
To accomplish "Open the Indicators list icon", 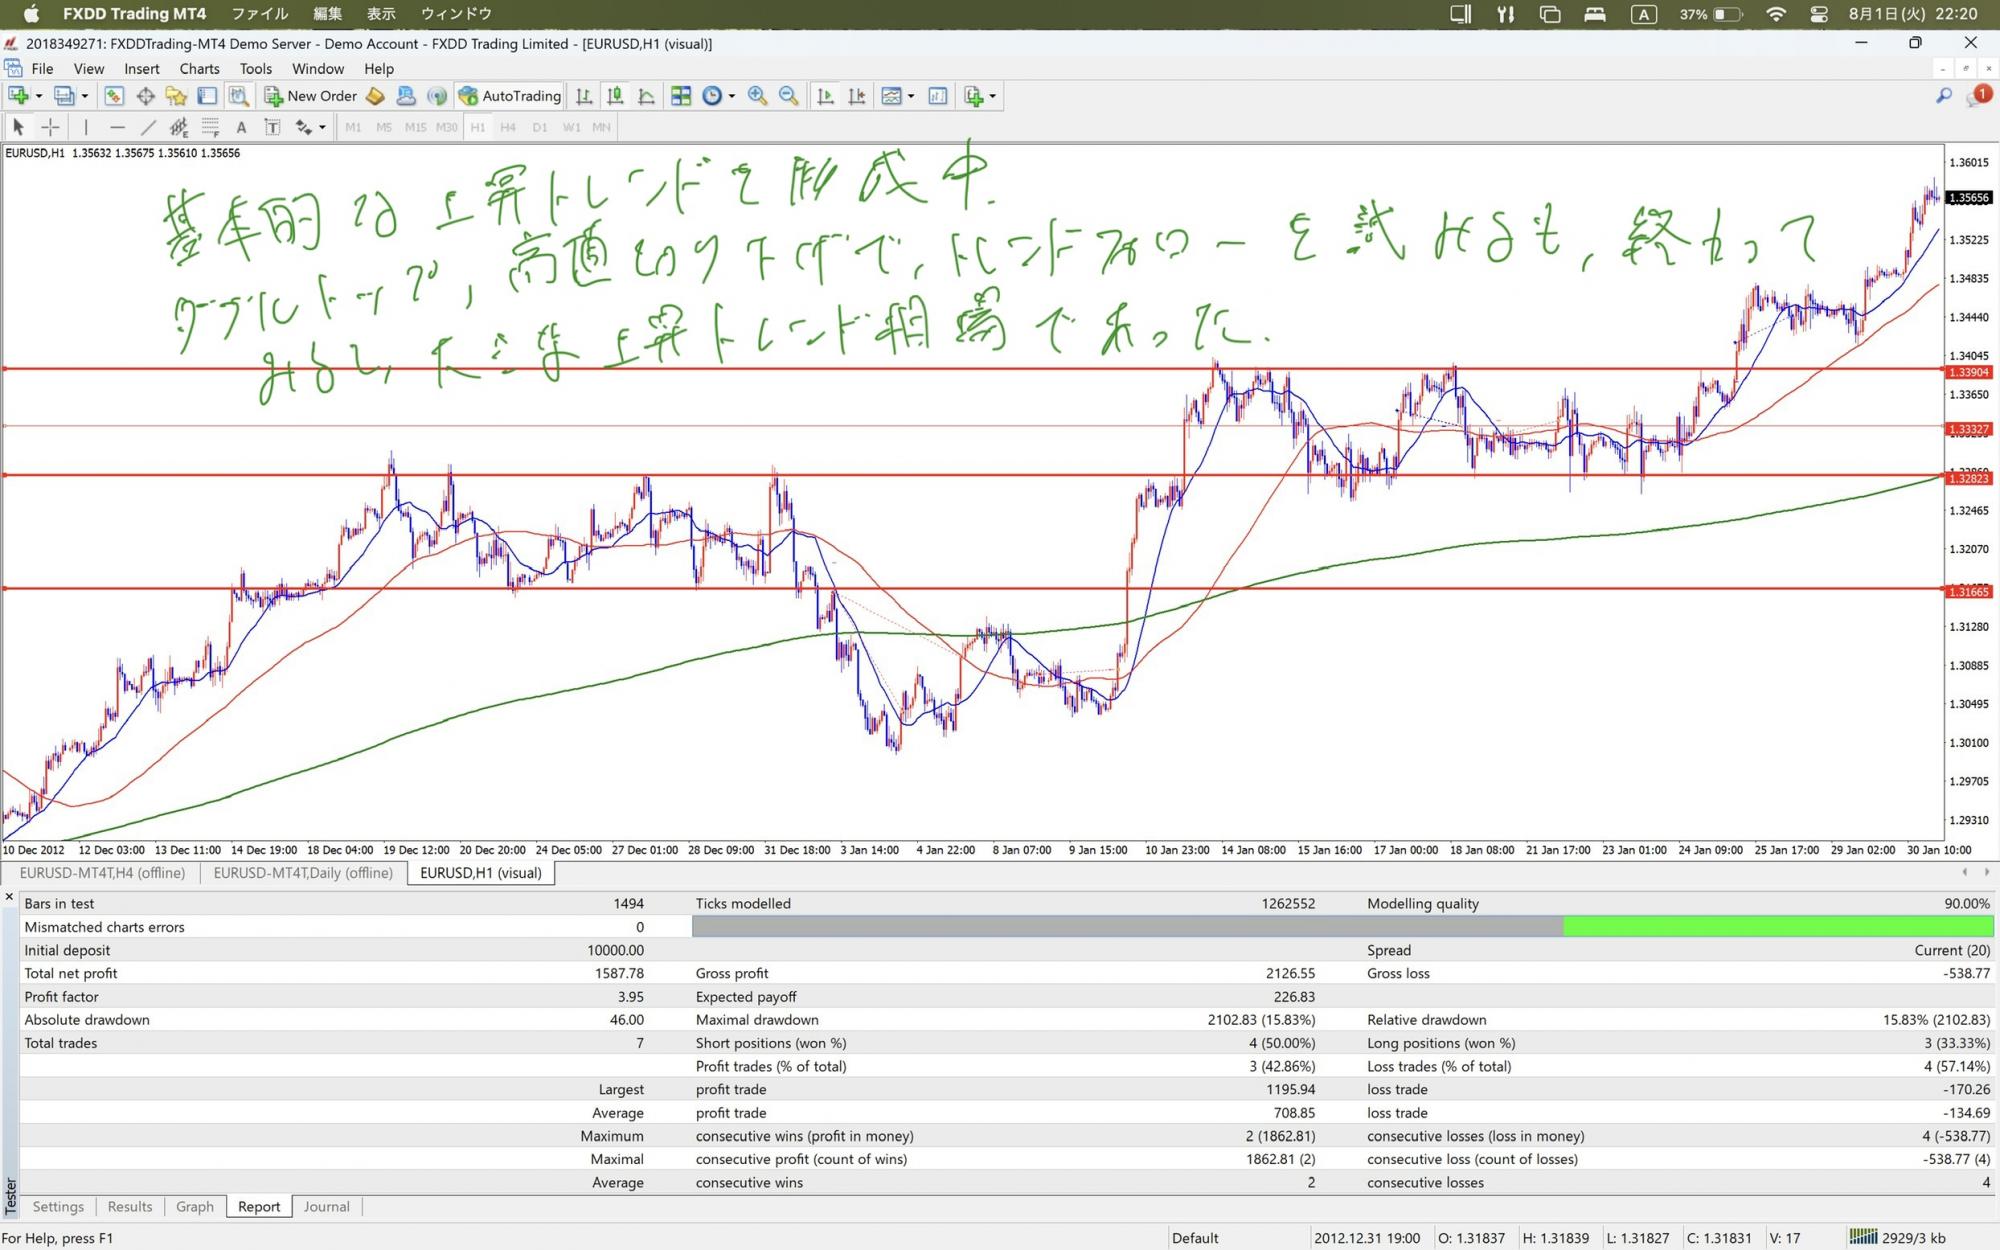I will (891, 96).
